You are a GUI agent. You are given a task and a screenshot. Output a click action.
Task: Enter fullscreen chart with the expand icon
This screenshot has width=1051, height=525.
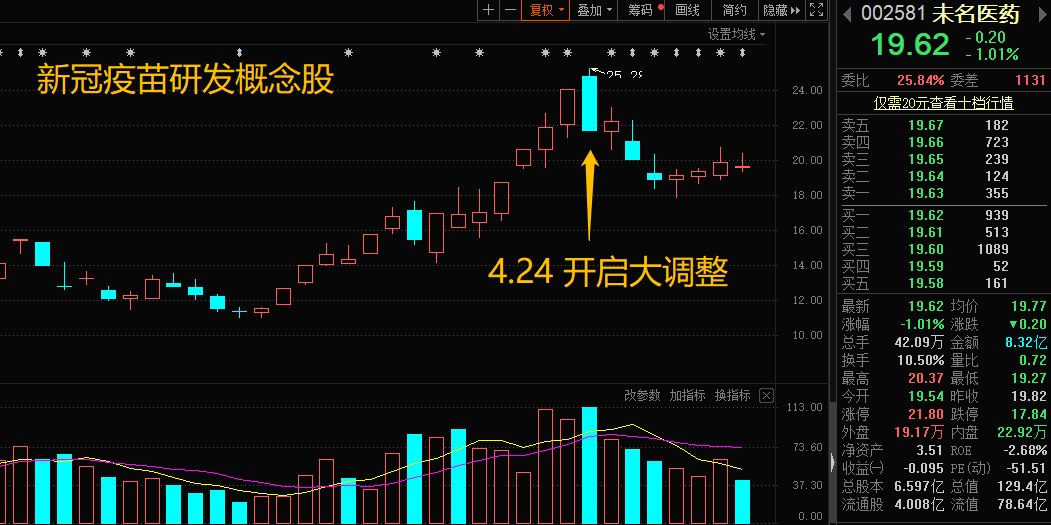click(816, 10)
